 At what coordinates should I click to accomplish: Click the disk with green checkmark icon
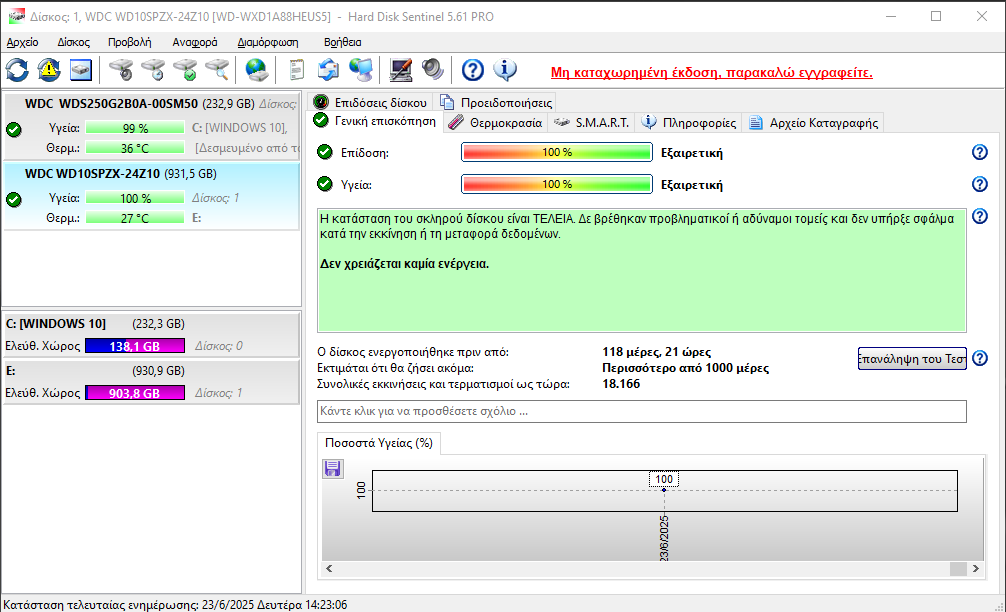(x=185, y=69)
